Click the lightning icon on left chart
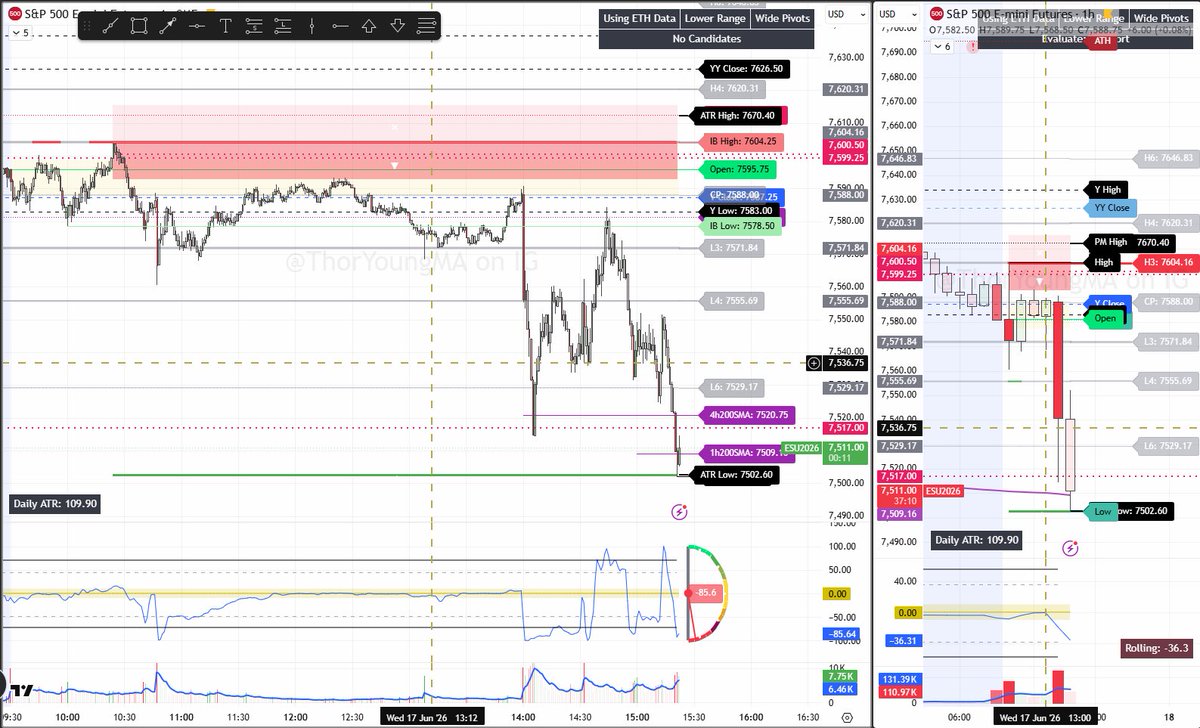This screenshot has height=728, width=1200. [679, 511]
